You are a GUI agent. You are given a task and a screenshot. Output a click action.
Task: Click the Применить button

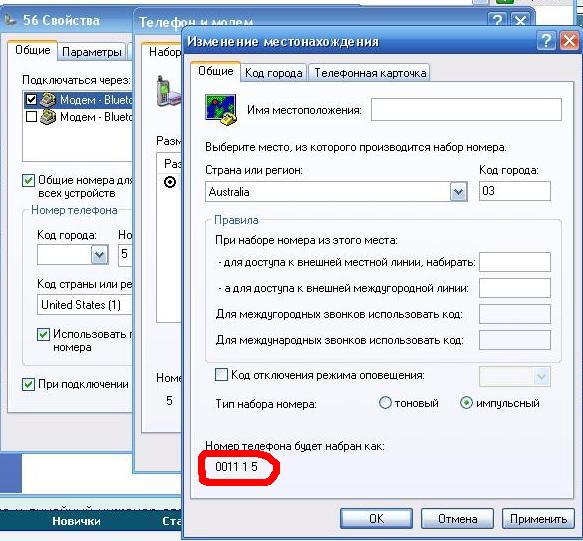click(538, 518)
